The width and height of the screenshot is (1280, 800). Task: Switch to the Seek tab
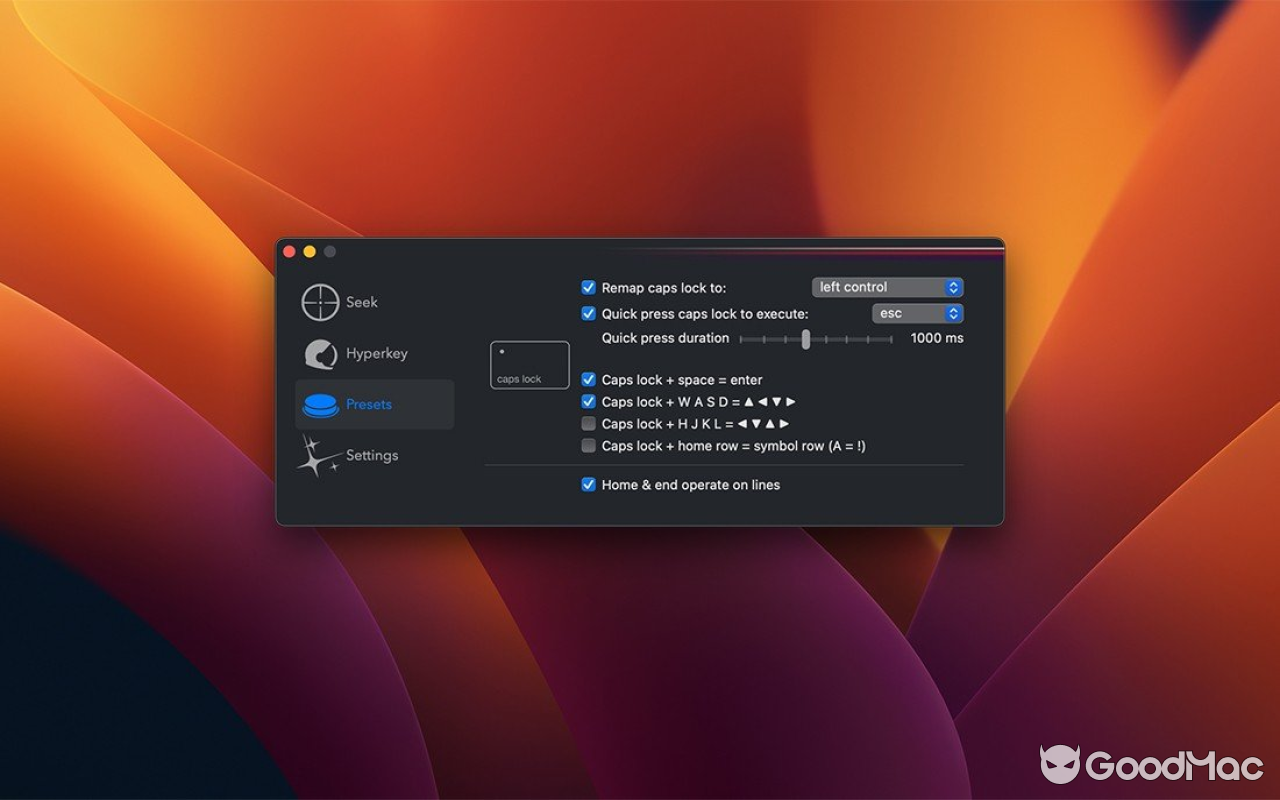coord(363,302)
